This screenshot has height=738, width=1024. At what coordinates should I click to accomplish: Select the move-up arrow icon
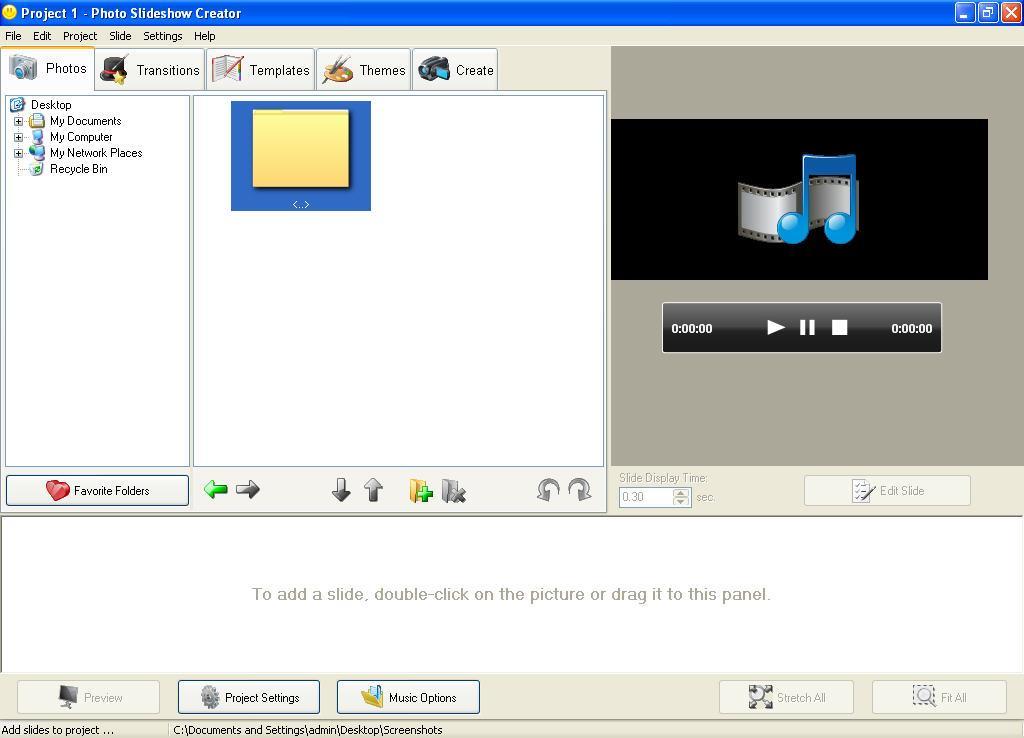pos(373,490)
